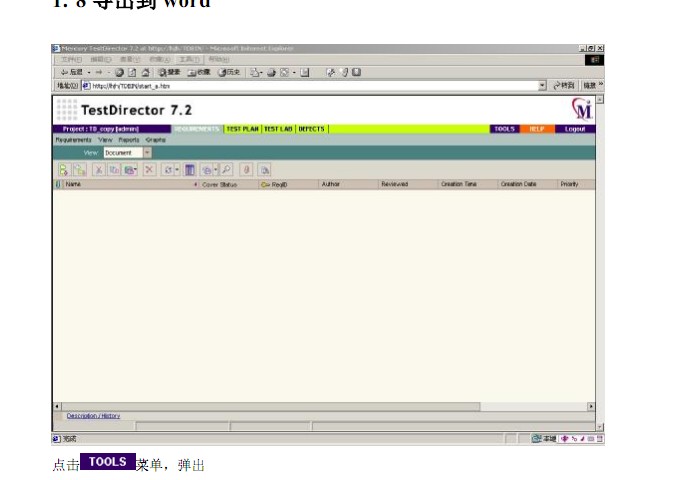Click the horizontal scrollbar left arrow
The height and width of the screenshot is (480, 686).
57,406
